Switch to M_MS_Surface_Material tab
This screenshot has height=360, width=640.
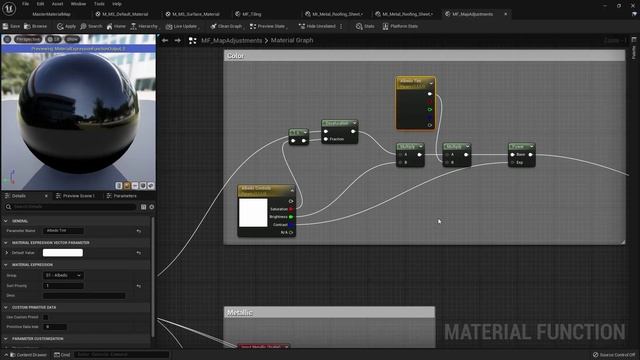[193, 14]
